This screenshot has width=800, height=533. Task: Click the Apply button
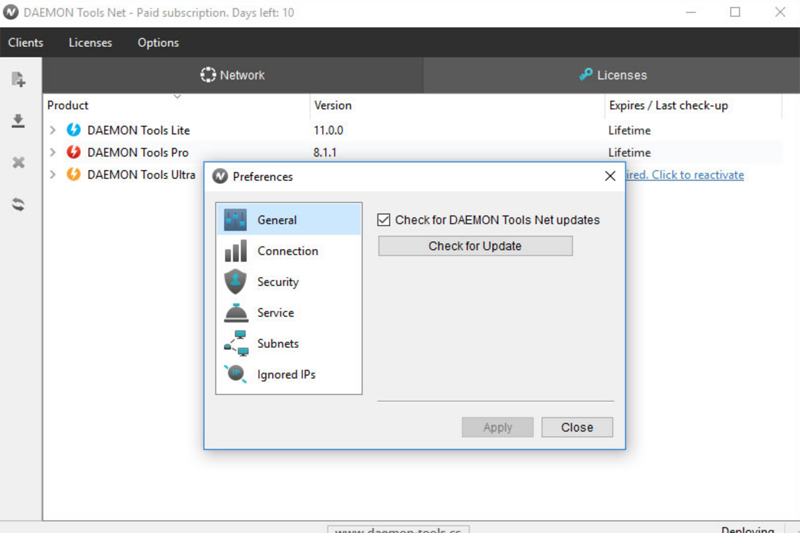[497, 427]
